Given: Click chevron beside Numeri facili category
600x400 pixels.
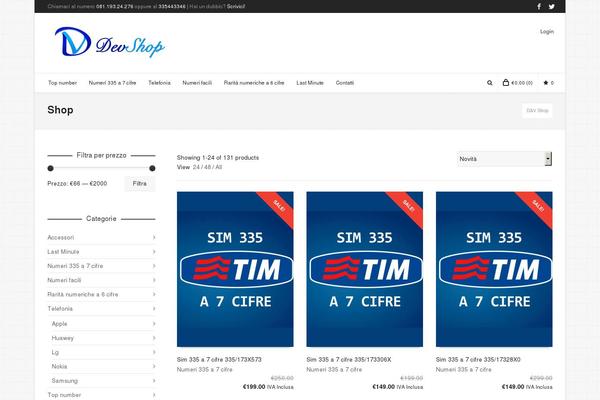Looking at the screenshot, I should coord(154,280).
